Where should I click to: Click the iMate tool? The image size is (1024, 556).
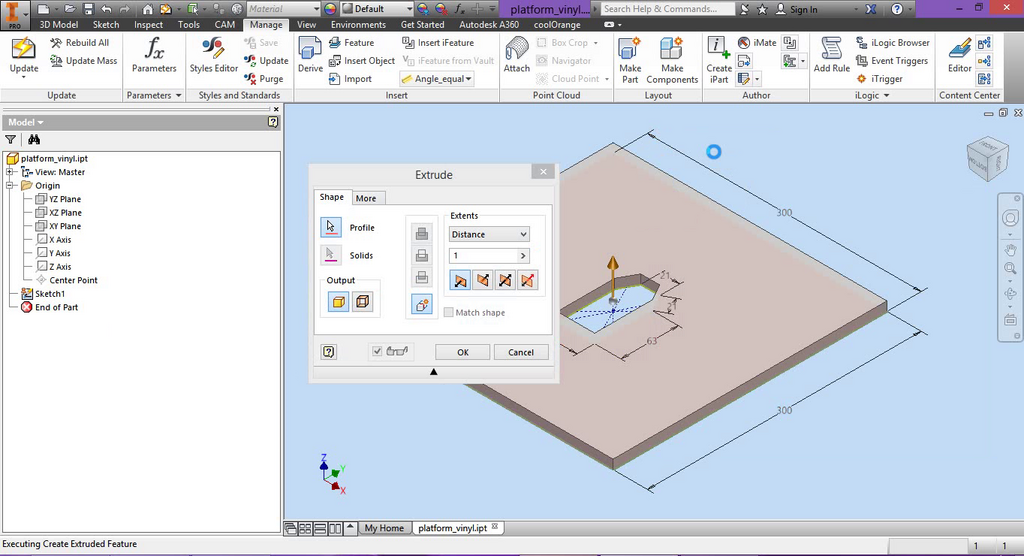coord(757,42)
